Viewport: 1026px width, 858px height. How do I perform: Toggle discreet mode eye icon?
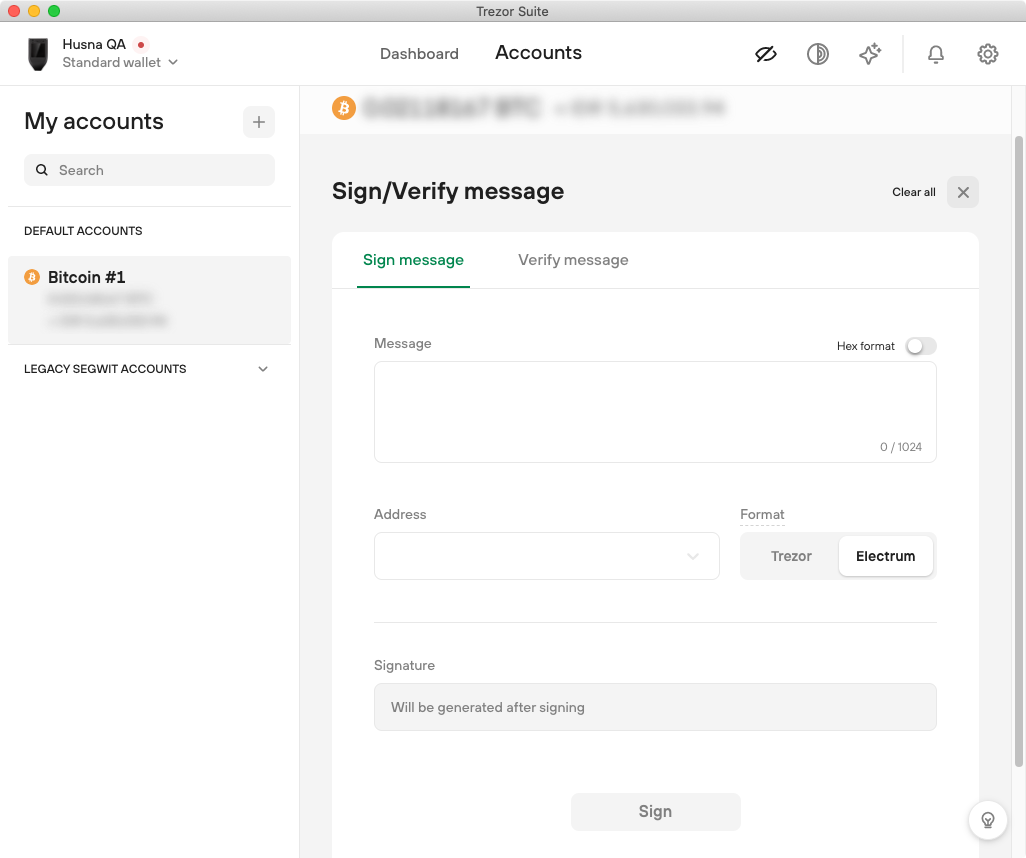point(766,54)
